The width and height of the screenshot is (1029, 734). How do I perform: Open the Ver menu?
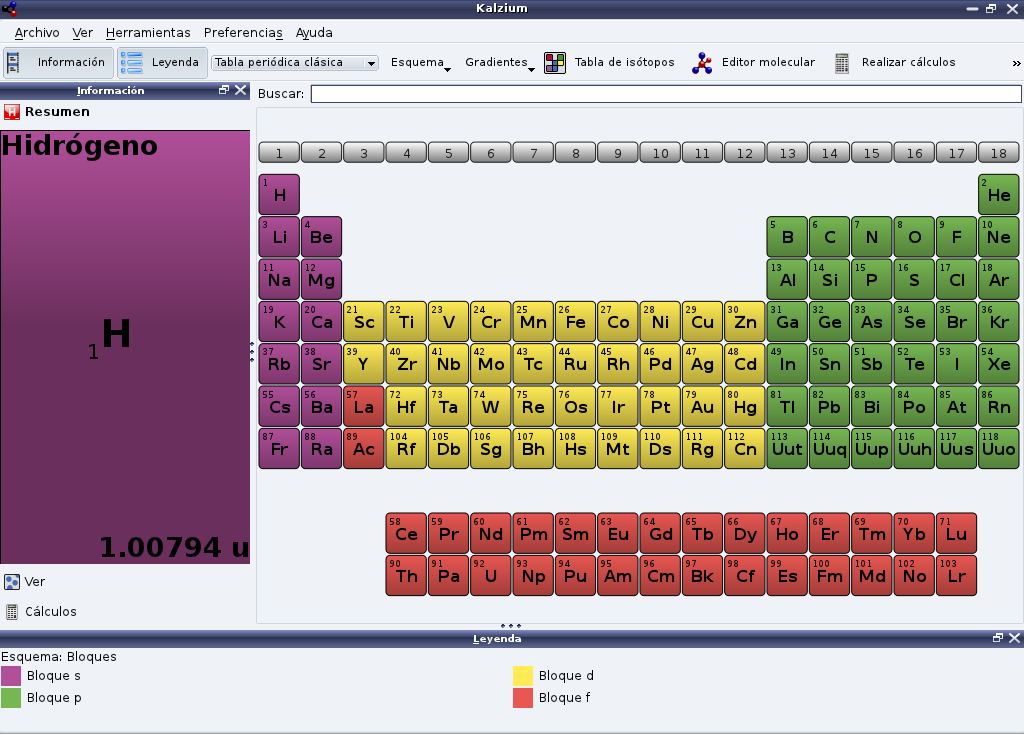82,32
